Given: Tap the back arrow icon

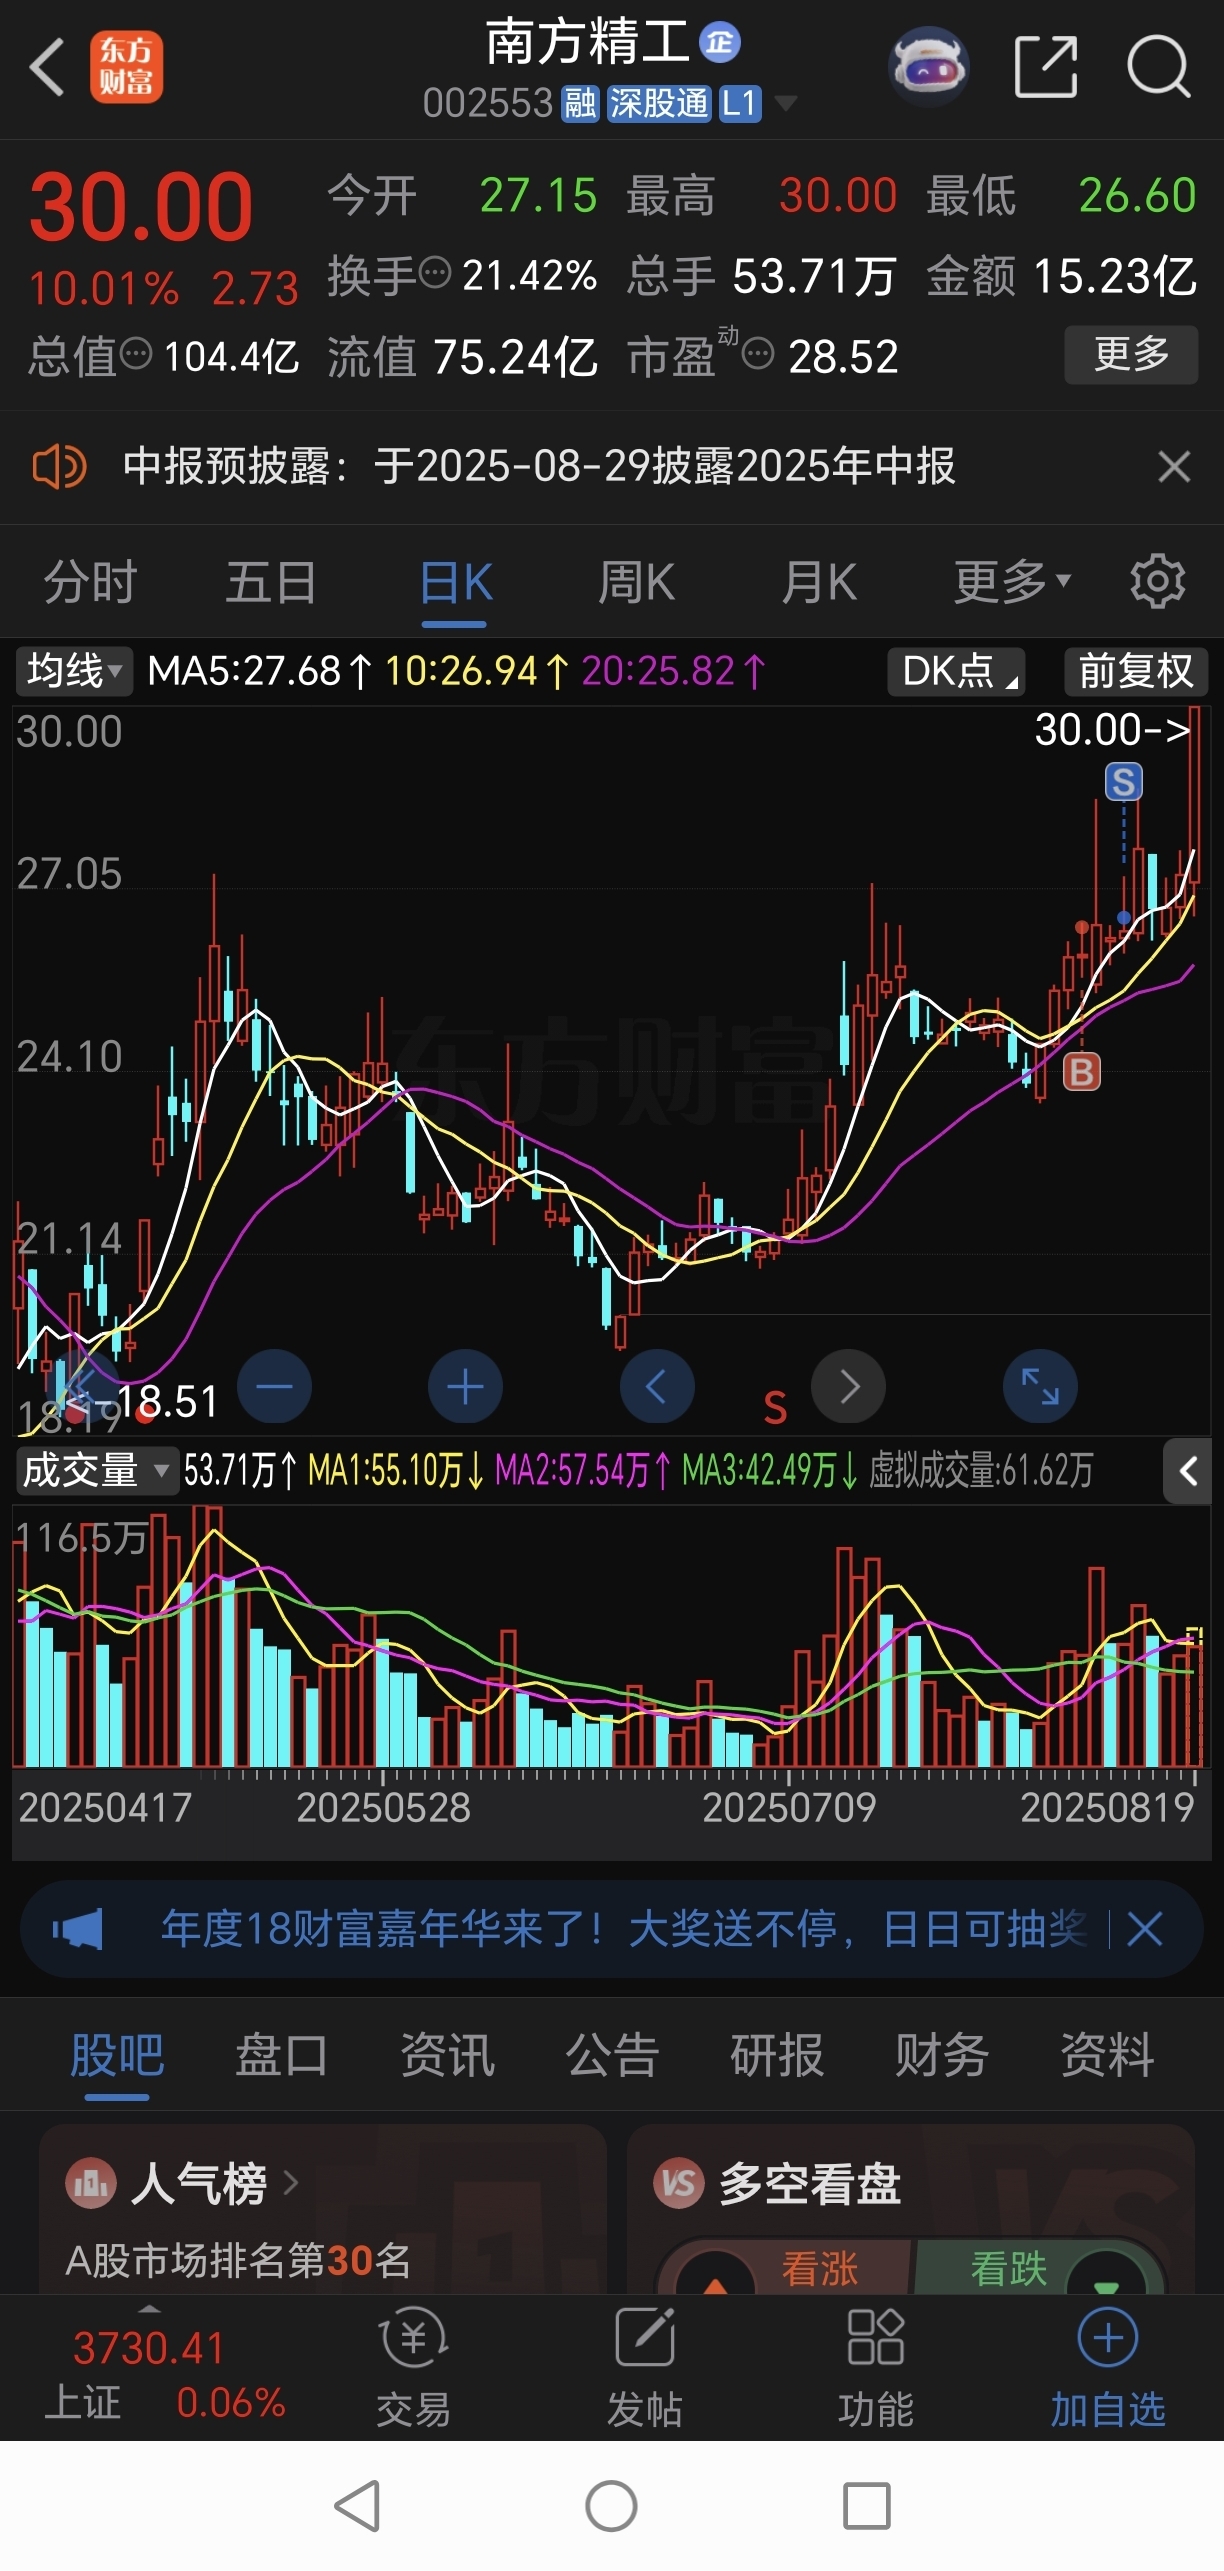Looking at the screenshot, I should point(47,68).
